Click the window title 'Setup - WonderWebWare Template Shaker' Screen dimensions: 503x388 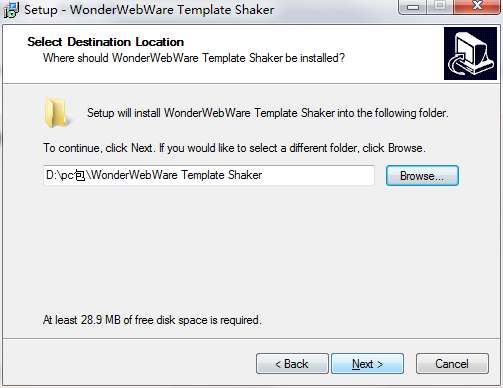coord(149,10)
